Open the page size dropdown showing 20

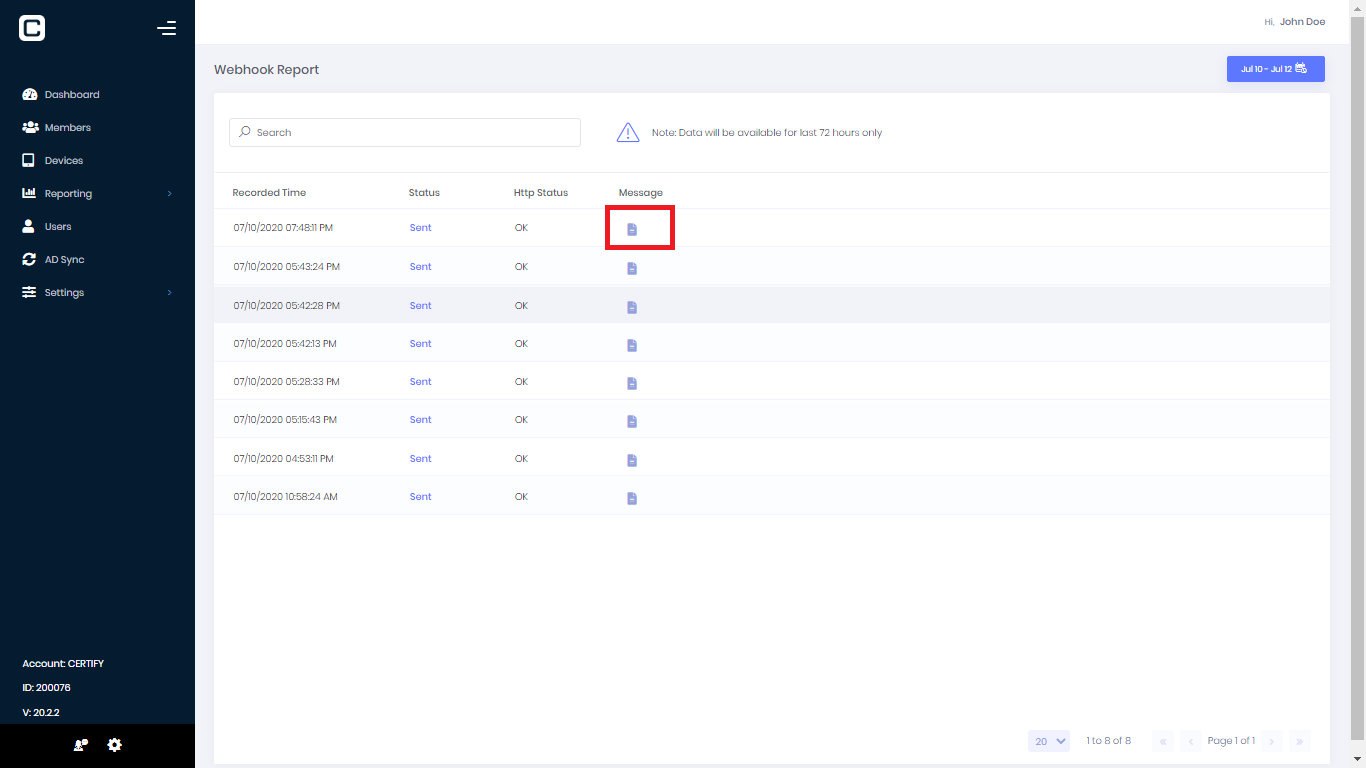point(1049,741)
